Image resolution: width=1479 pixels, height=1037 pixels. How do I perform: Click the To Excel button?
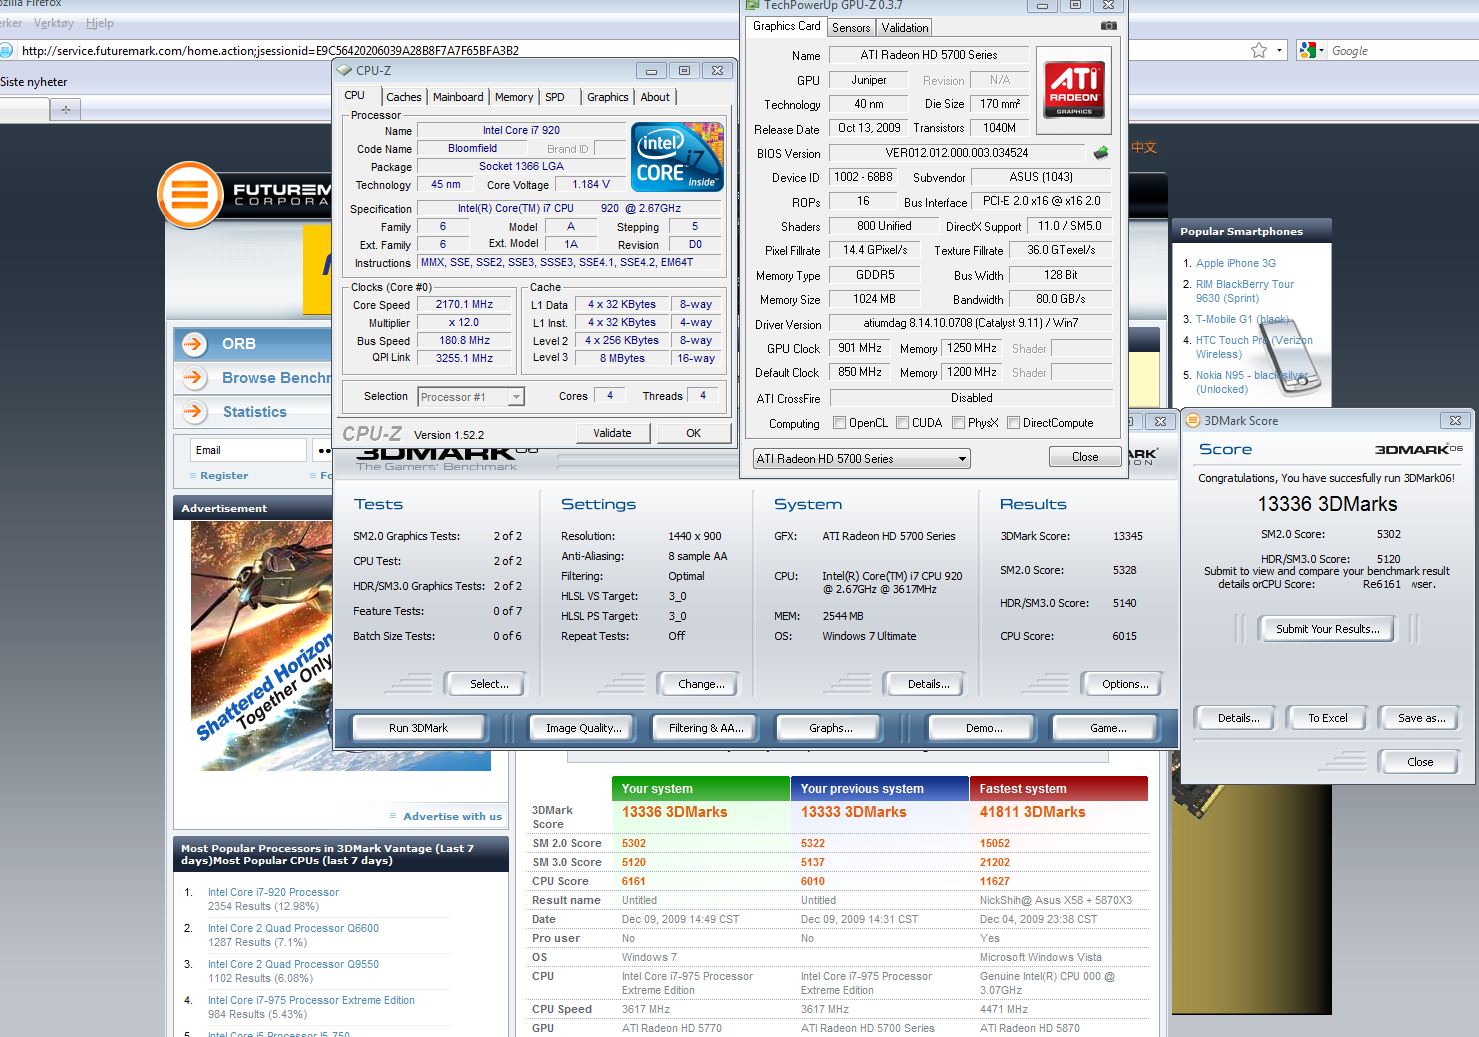(x=1327, y=718)
